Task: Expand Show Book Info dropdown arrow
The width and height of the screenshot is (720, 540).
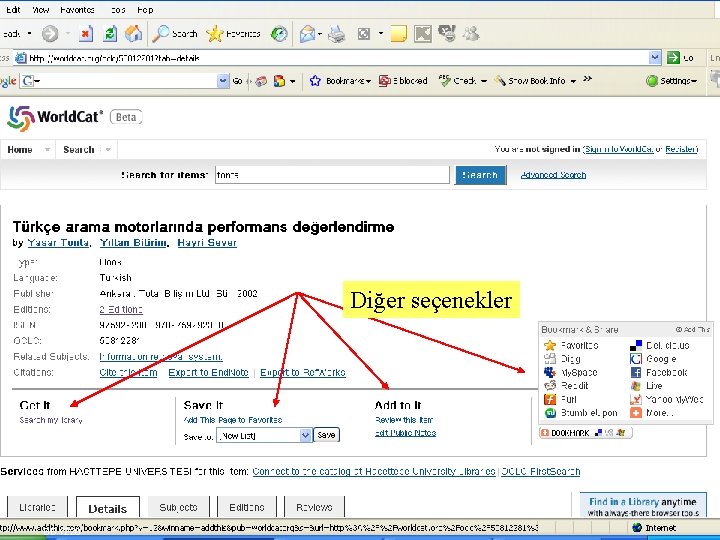Action: pyautogui.click(x=573, y=81)
